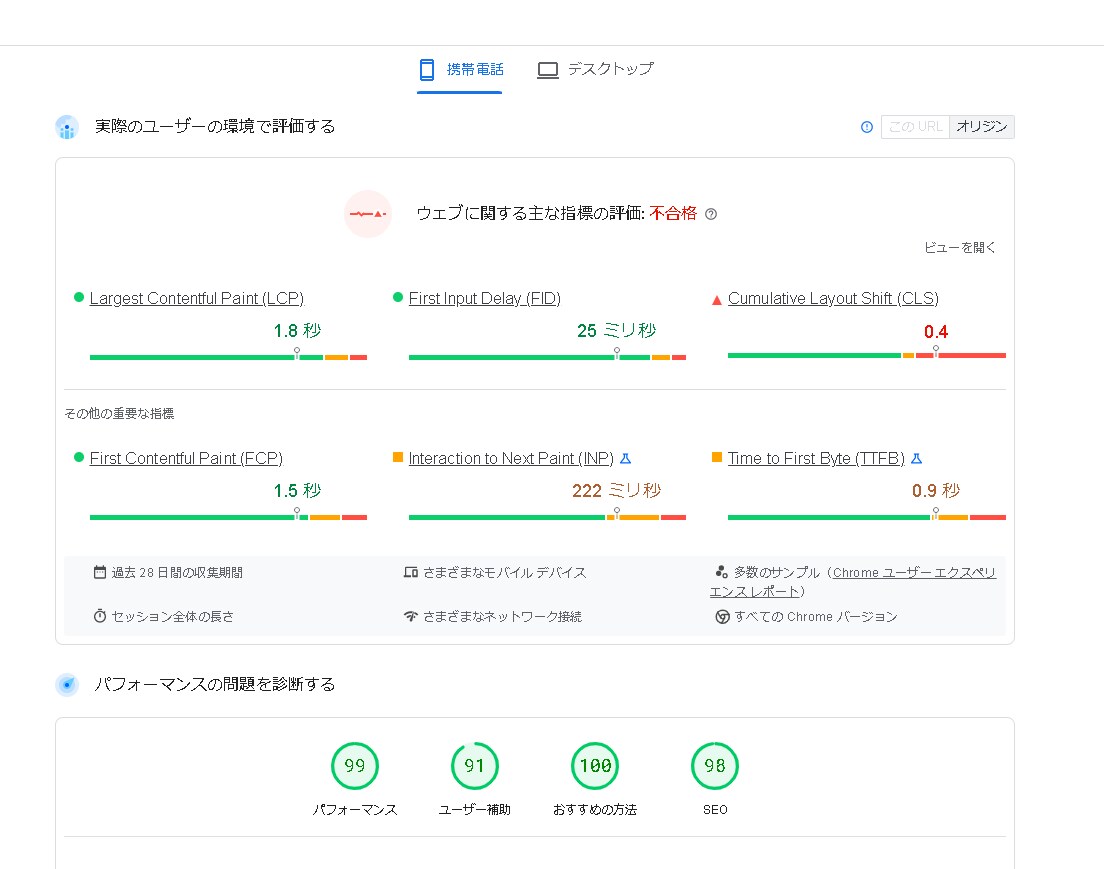Click すべての Chrome バージョン text
The height and width of the screenshot is (869, 1104).
(x=815, y=617)
